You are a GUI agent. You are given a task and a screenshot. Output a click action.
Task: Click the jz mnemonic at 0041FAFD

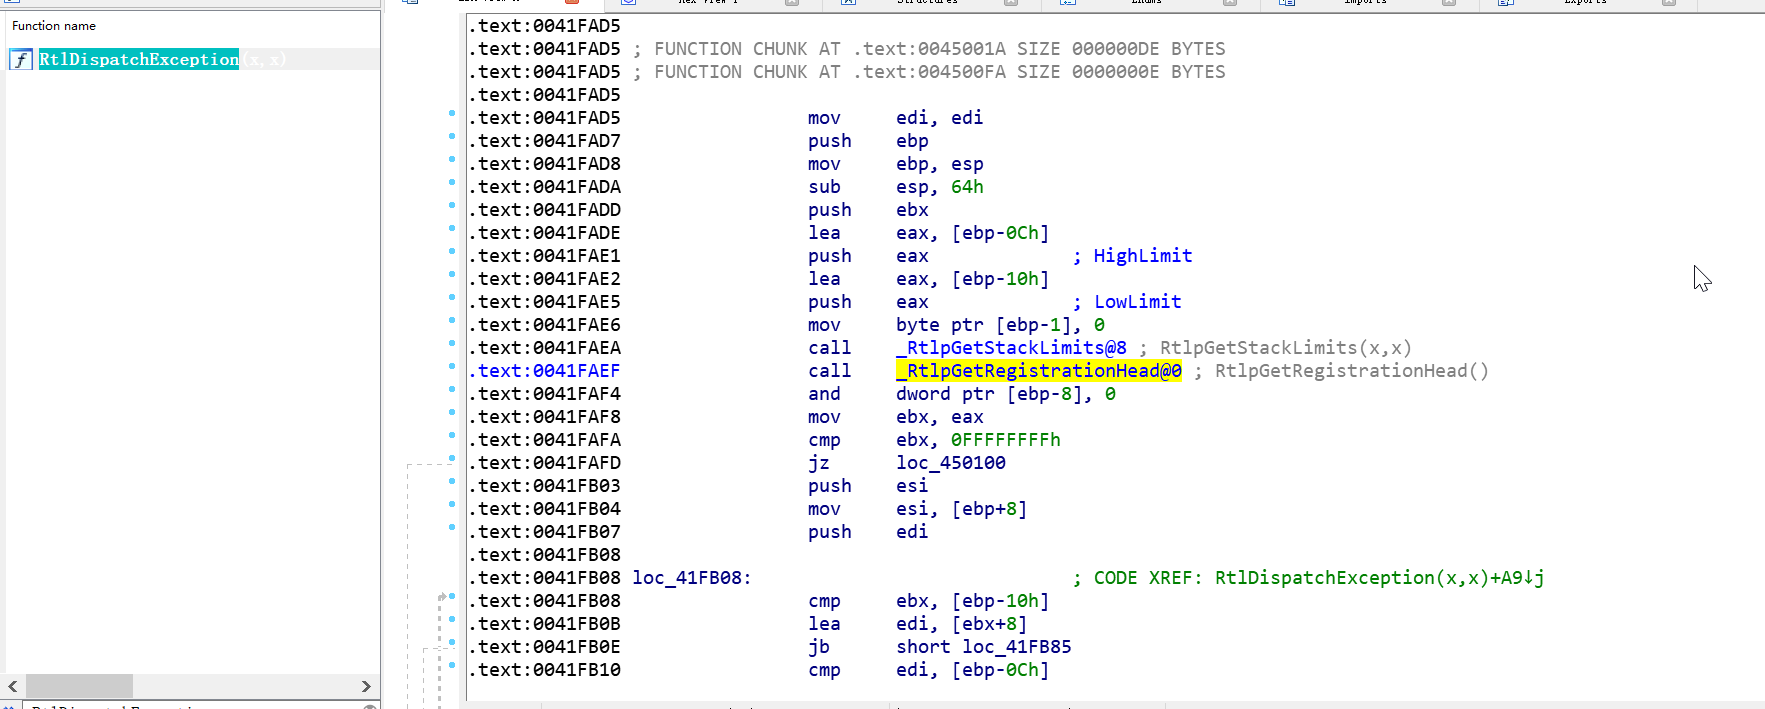pos(819,463)
